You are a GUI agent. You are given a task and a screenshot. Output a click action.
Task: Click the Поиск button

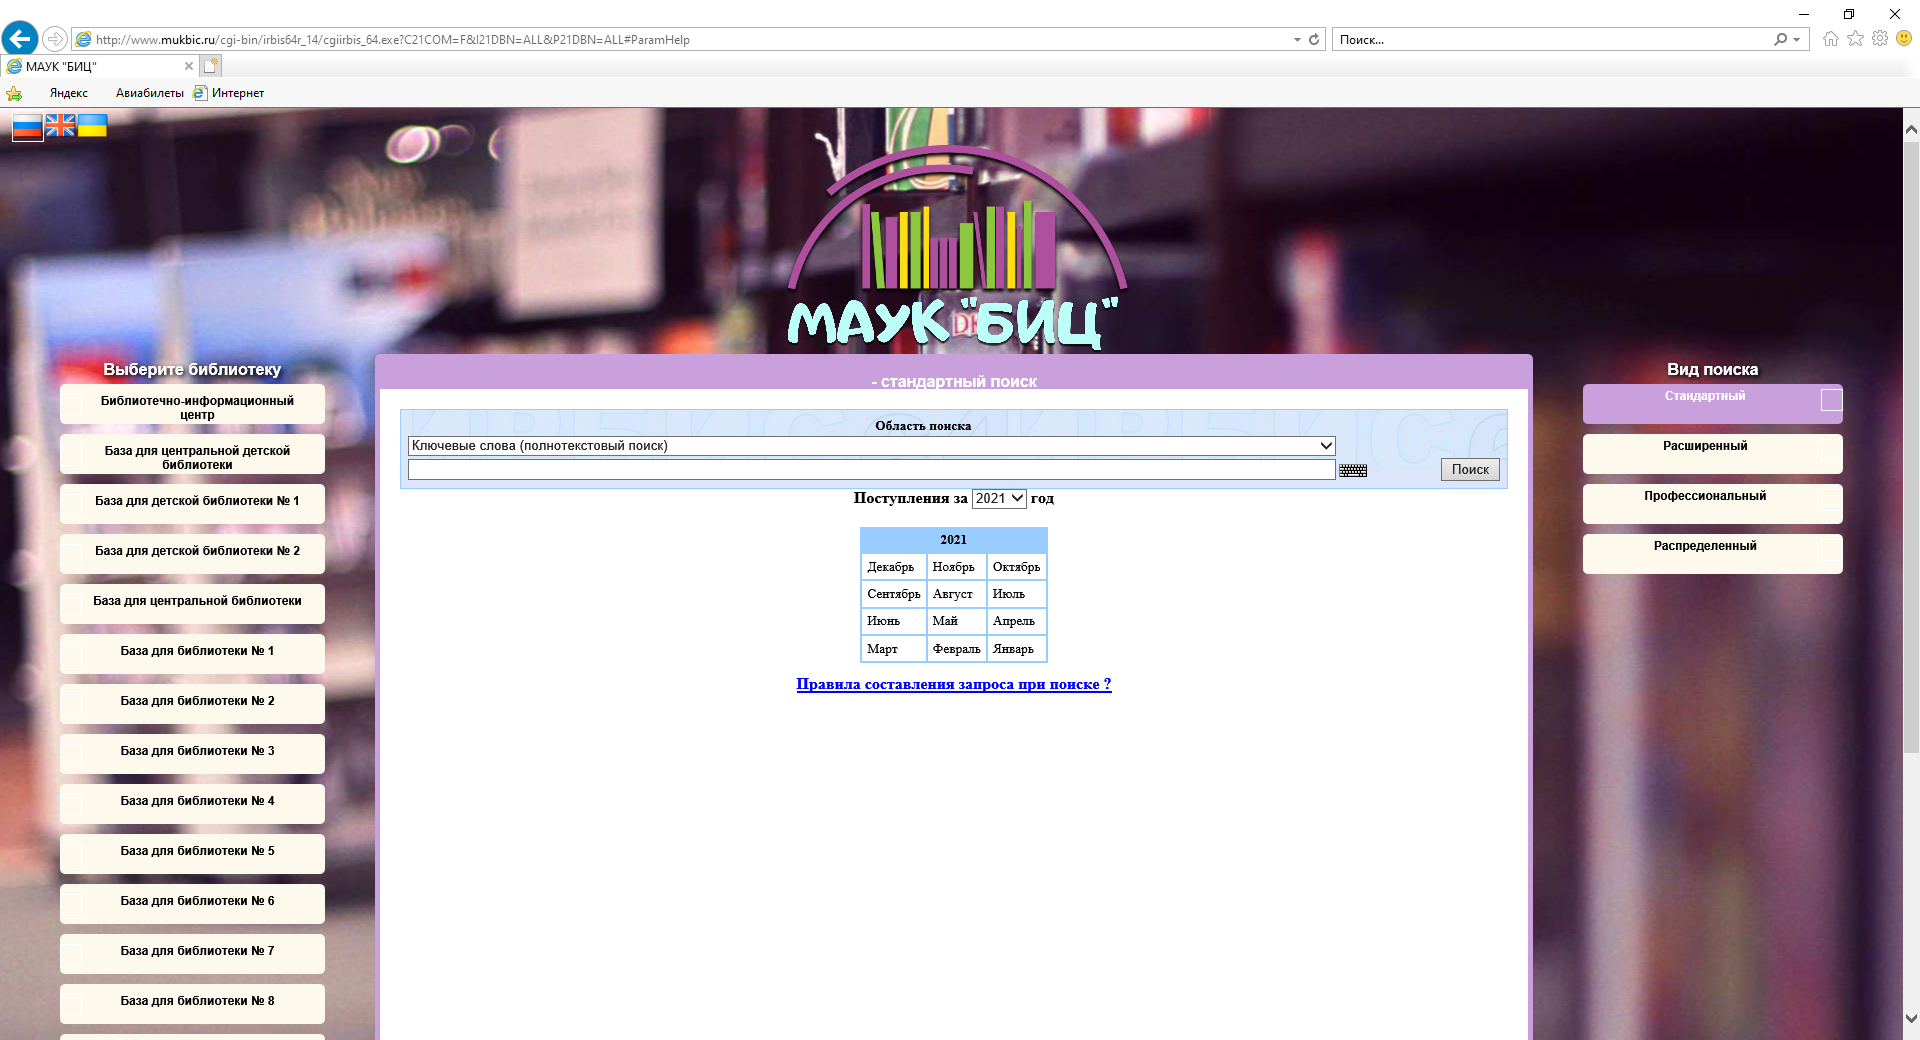[1470, 470]
